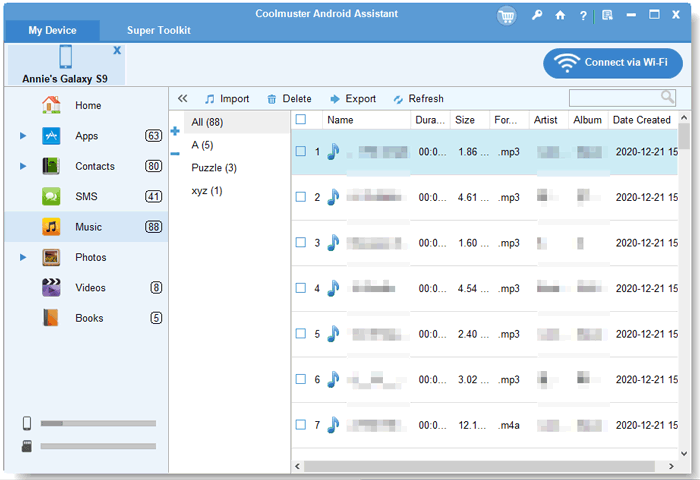Expand the Contacts tree arrow
This screenshot has height=480, width=700.
[x=23, y=166]
